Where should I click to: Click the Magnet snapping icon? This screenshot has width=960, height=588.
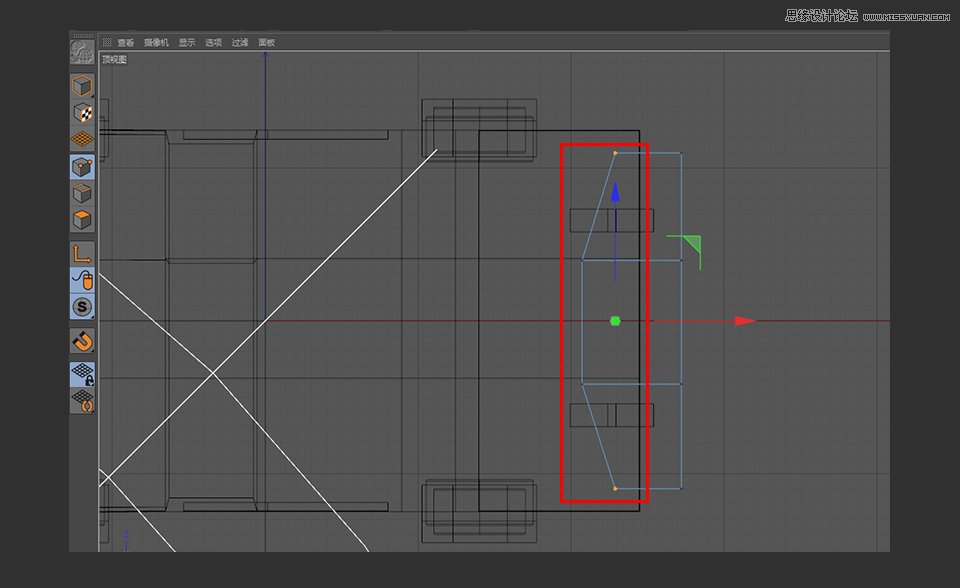[x=82, y=341]
